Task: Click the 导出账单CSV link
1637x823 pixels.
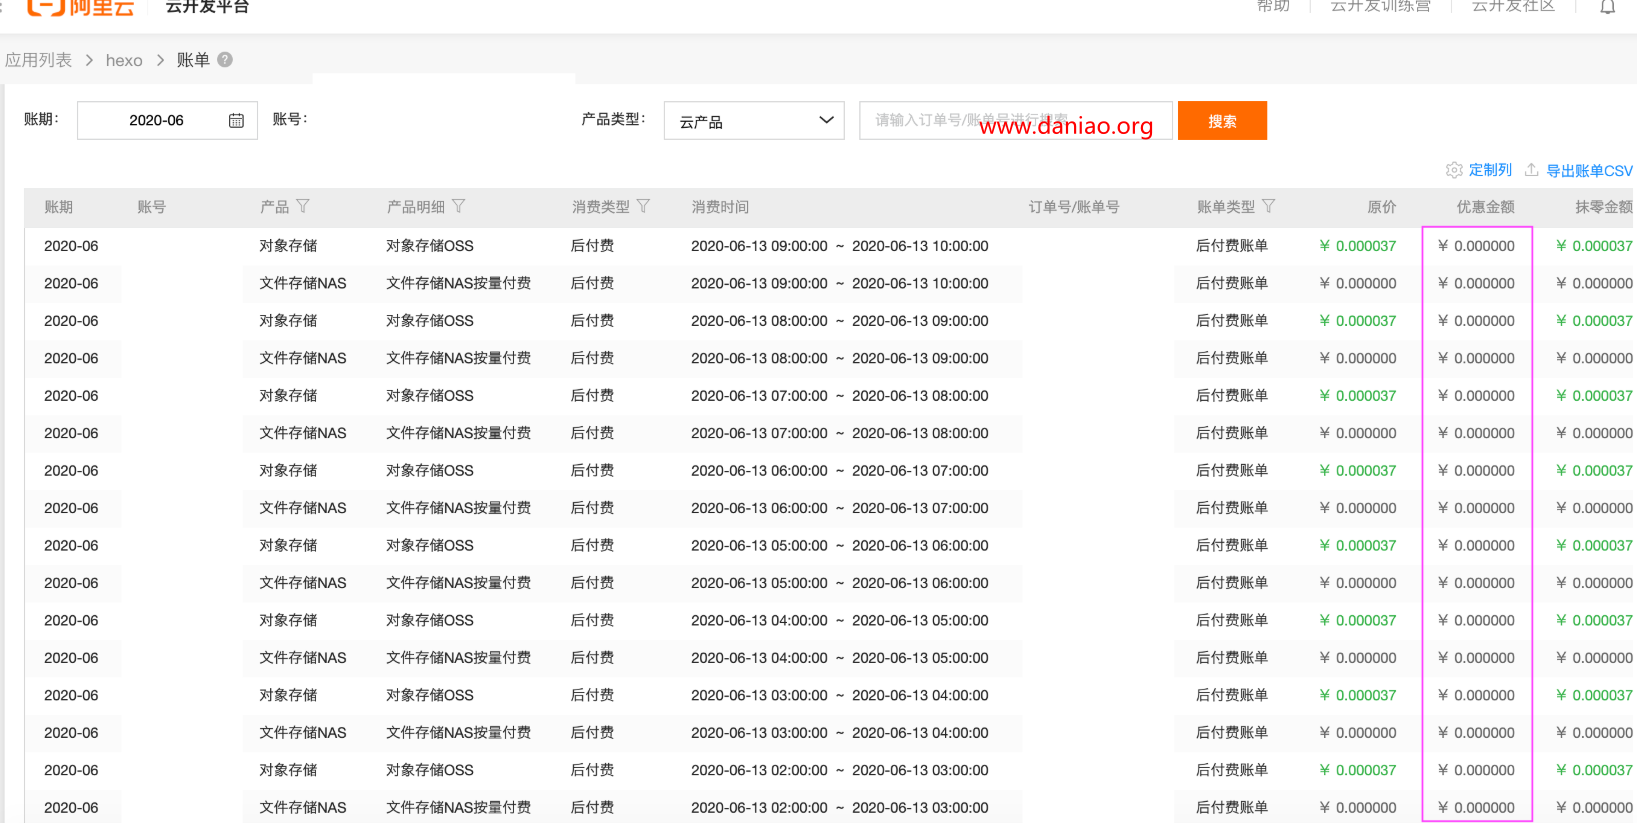Action: click(x=1589, y=171)
